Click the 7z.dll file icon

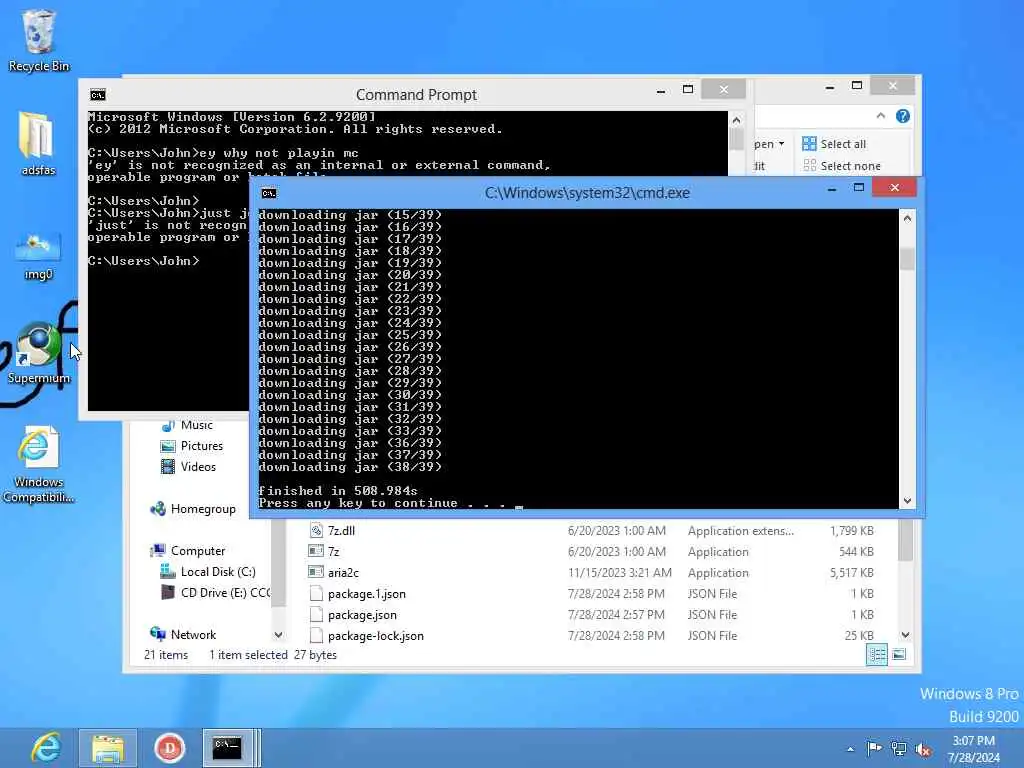[316, 530]
